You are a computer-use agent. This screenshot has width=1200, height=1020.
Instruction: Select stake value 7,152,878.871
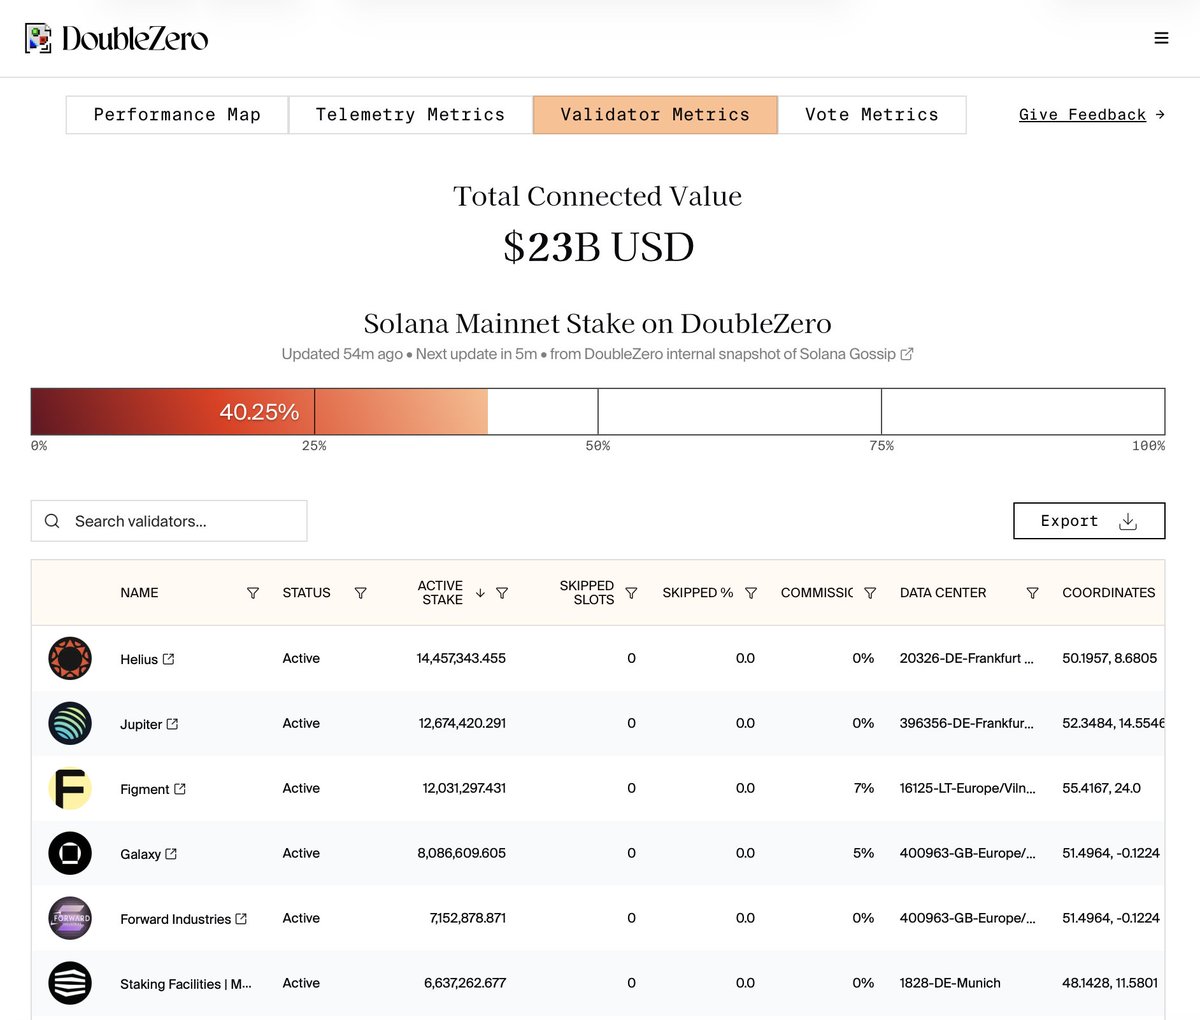[x=468, y=918]
